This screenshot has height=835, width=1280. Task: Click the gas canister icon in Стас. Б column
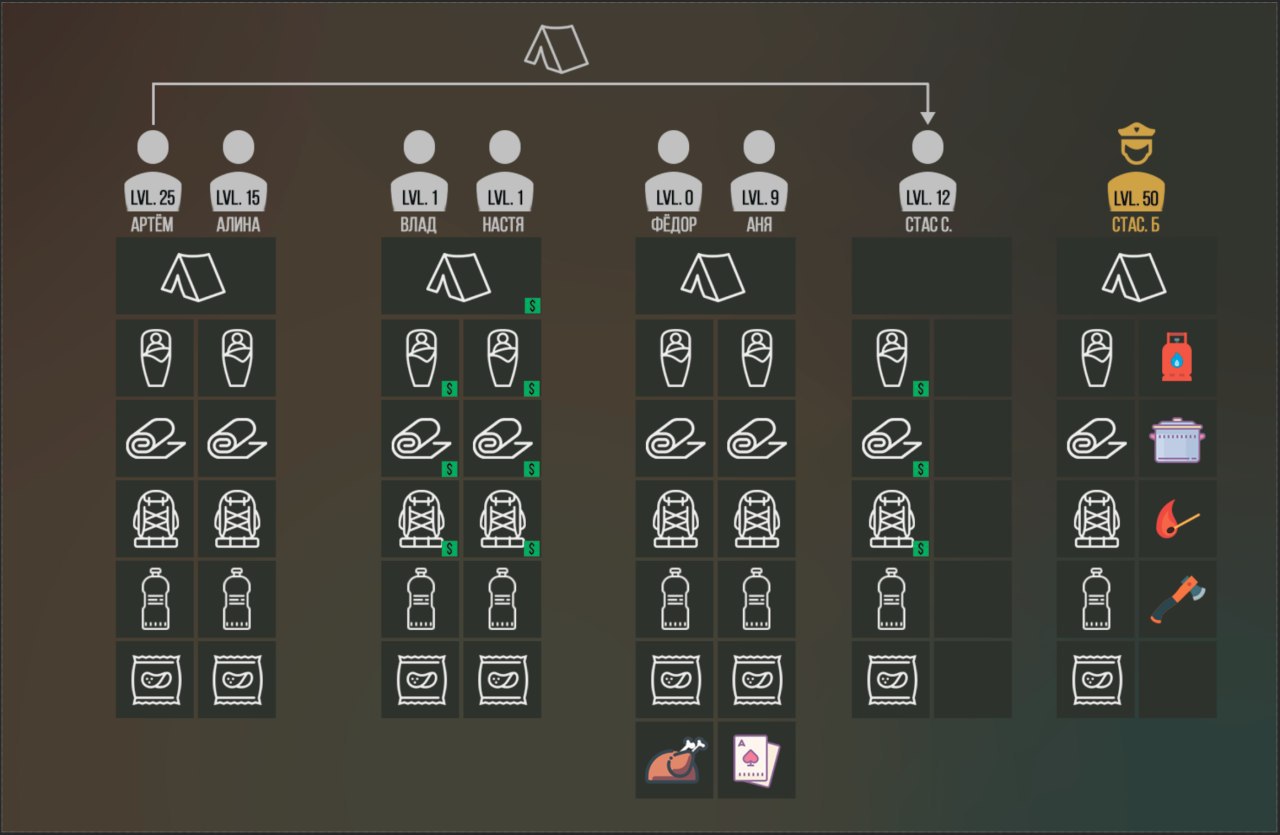pos(1177,357)
